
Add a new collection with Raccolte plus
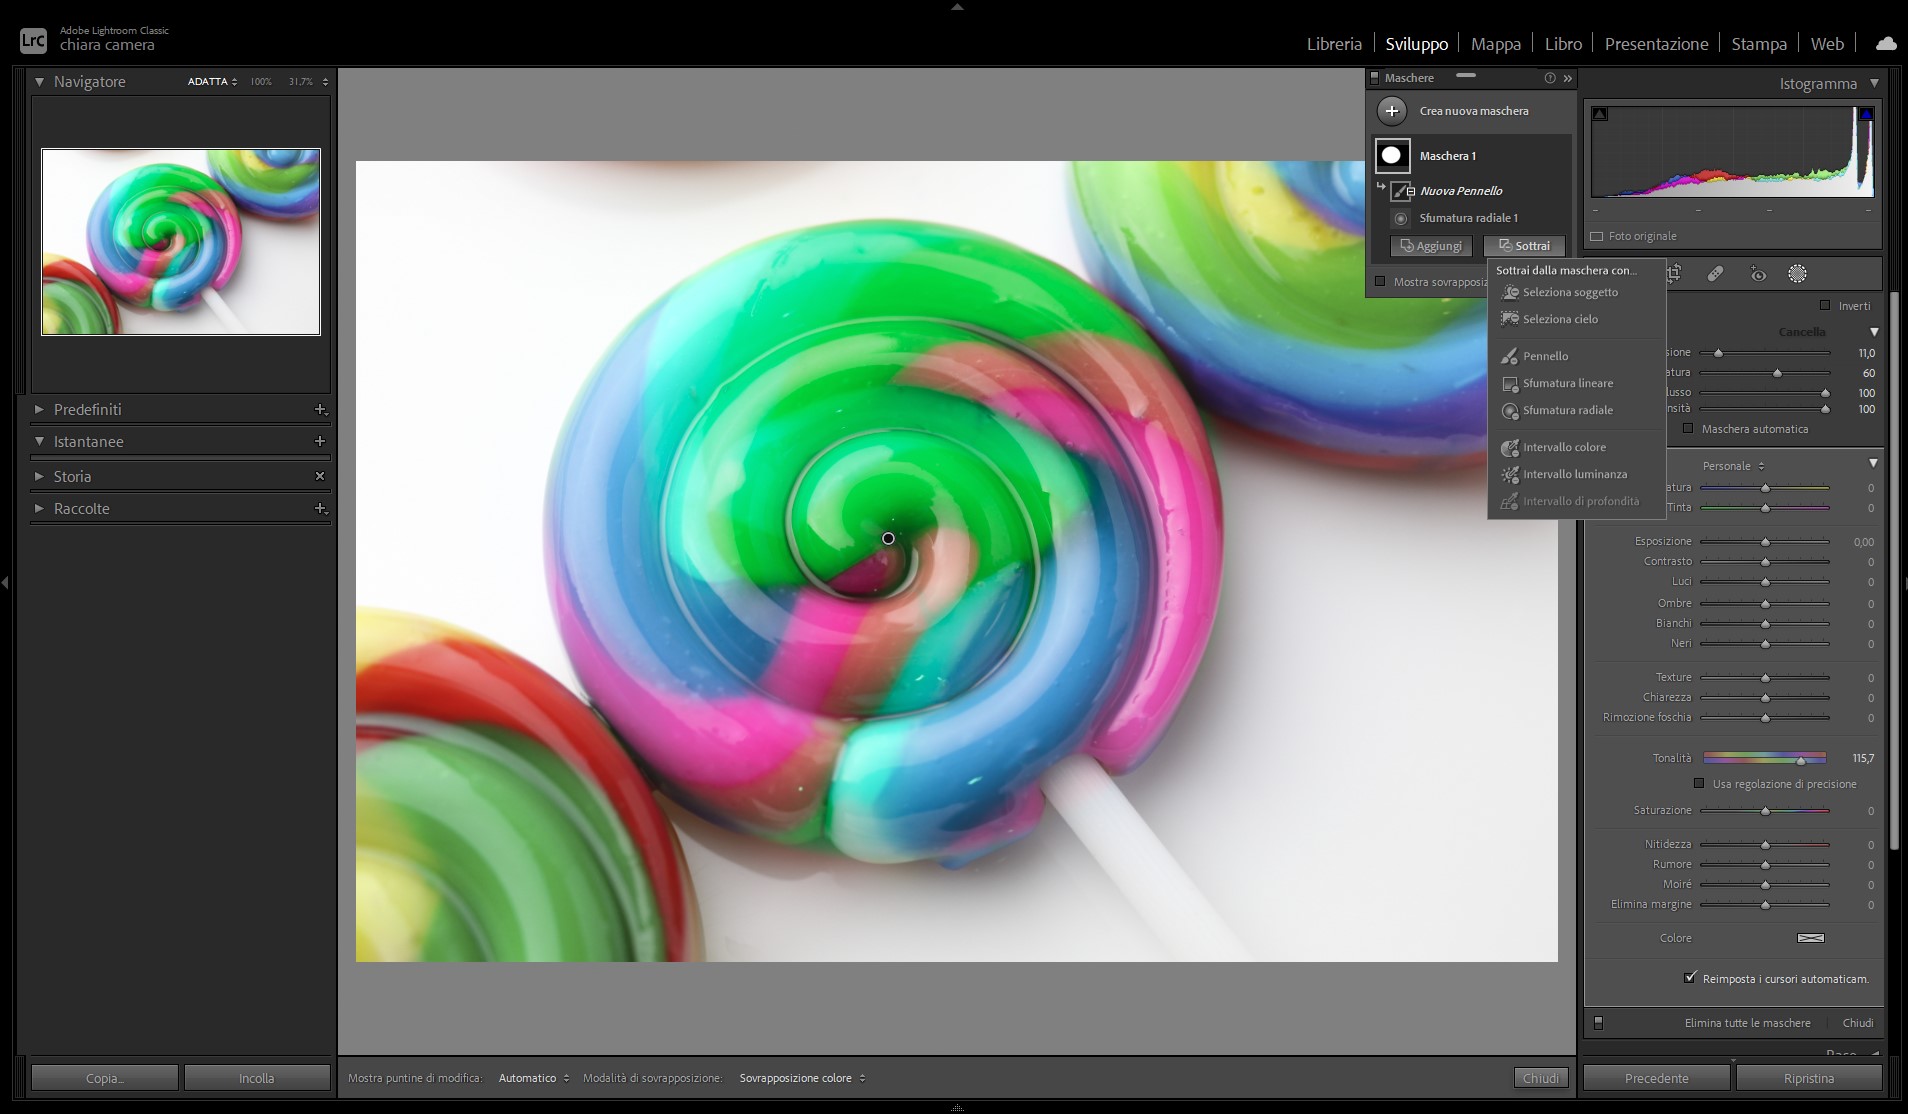point(320,508)
